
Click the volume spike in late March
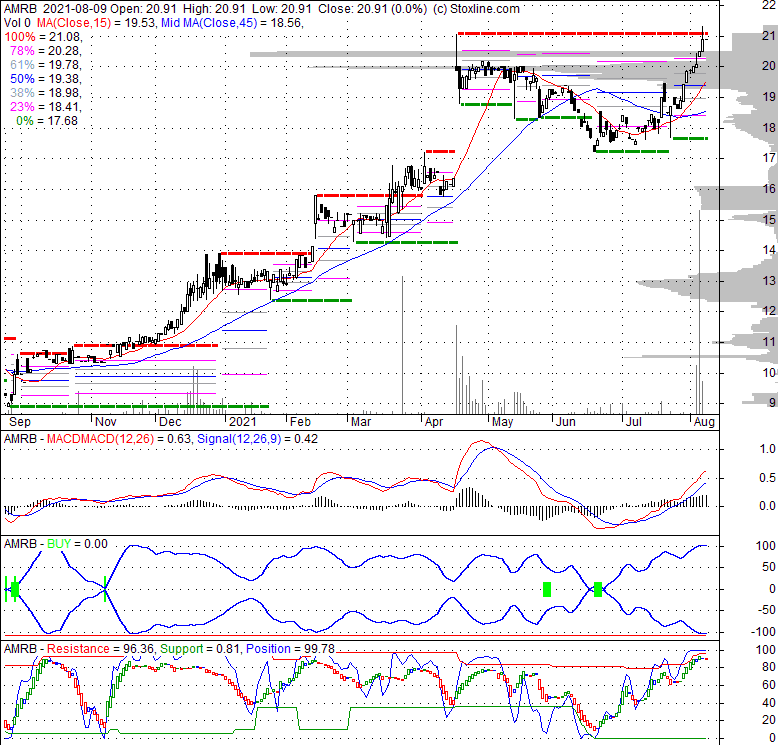click(x=402, y=345)
